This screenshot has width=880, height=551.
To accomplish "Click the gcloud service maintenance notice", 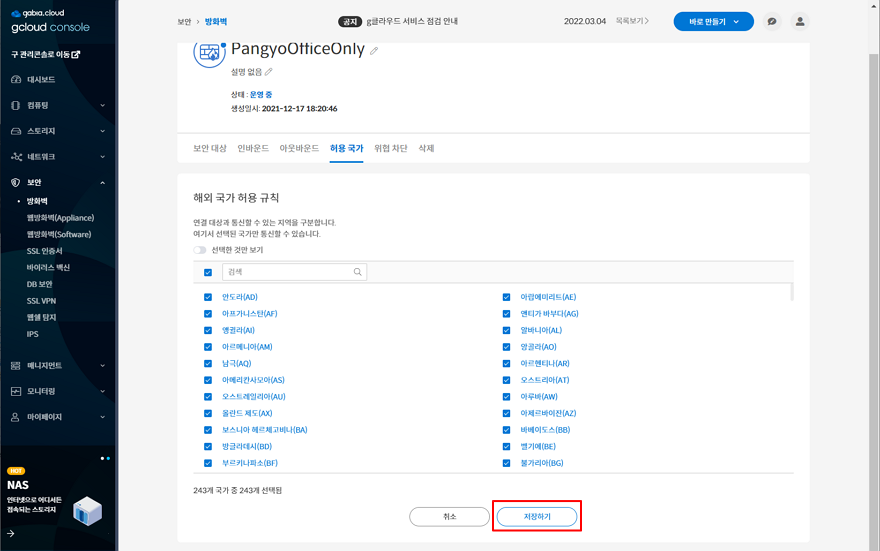I will click(x=412, y=21).
